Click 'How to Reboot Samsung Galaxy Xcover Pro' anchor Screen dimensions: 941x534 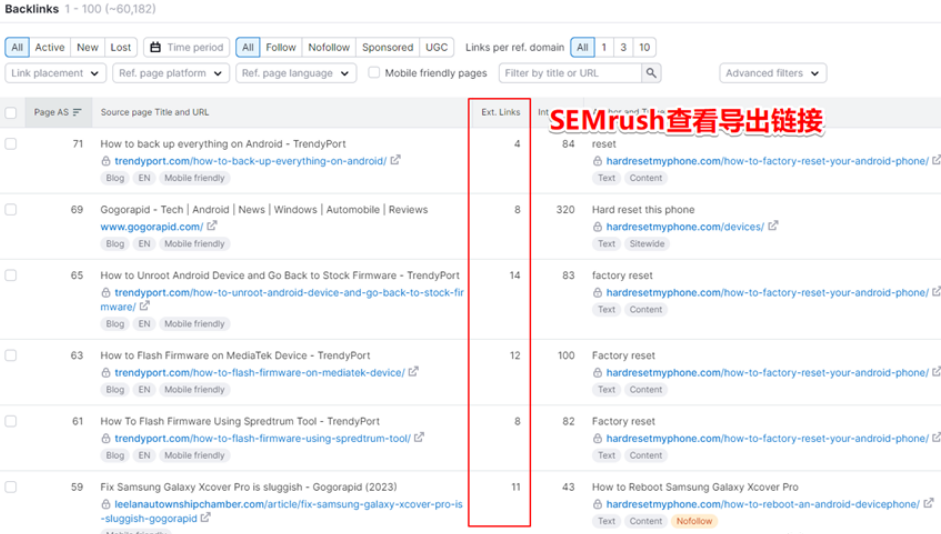695,487
